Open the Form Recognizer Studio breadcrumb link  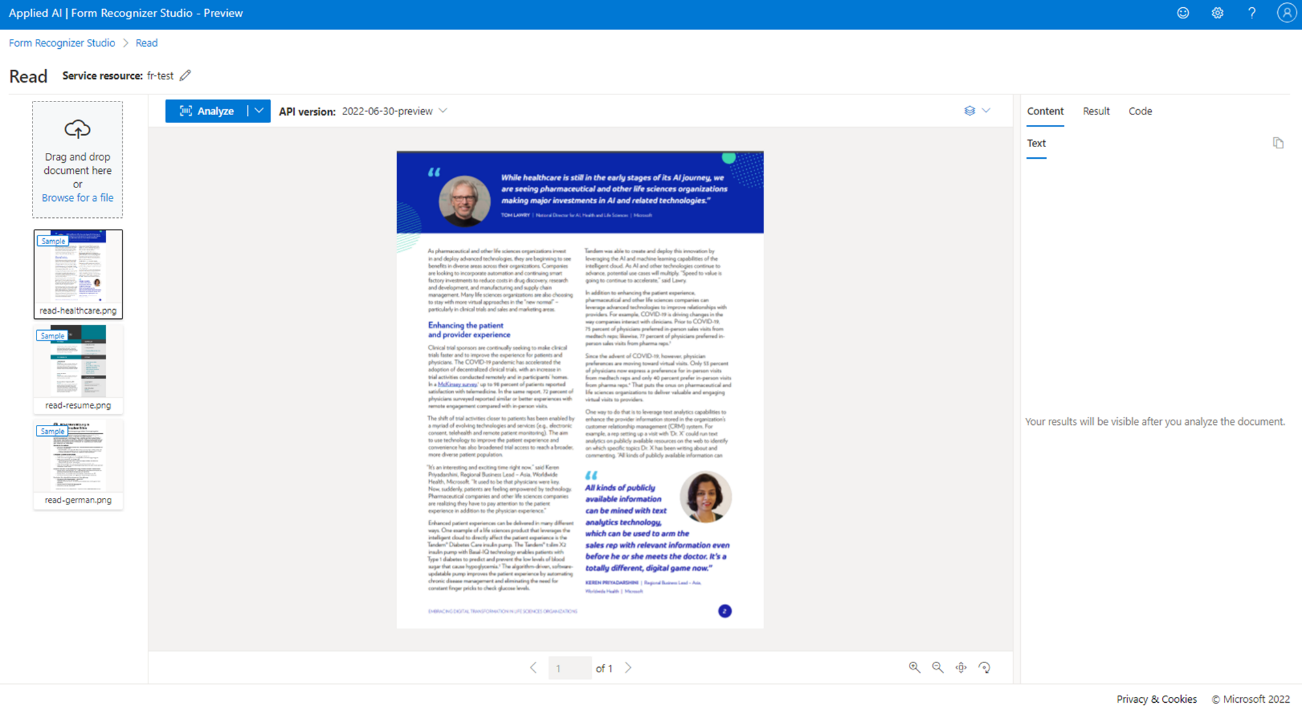point(62,43)
